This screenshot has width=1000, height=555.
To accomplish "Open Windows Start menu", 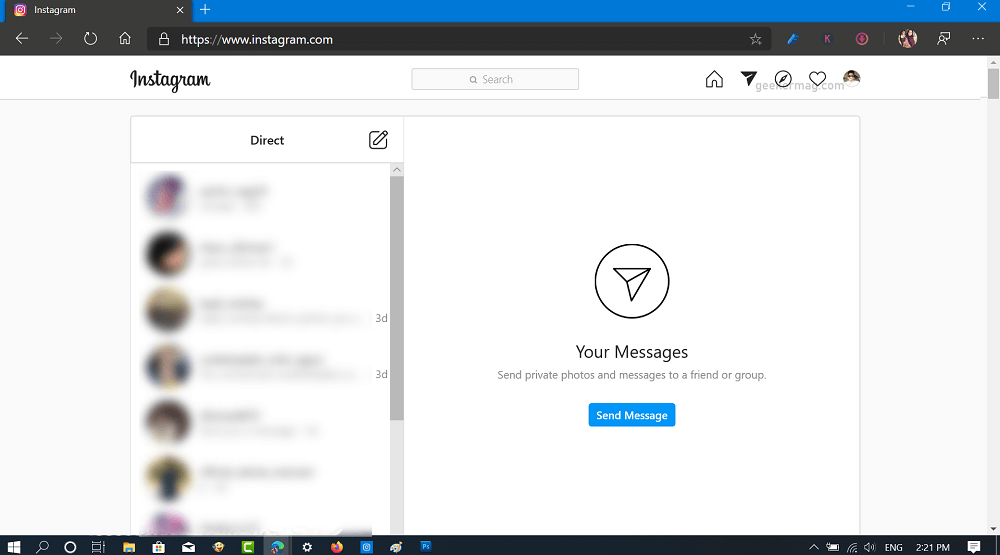I will click(13, 547).
